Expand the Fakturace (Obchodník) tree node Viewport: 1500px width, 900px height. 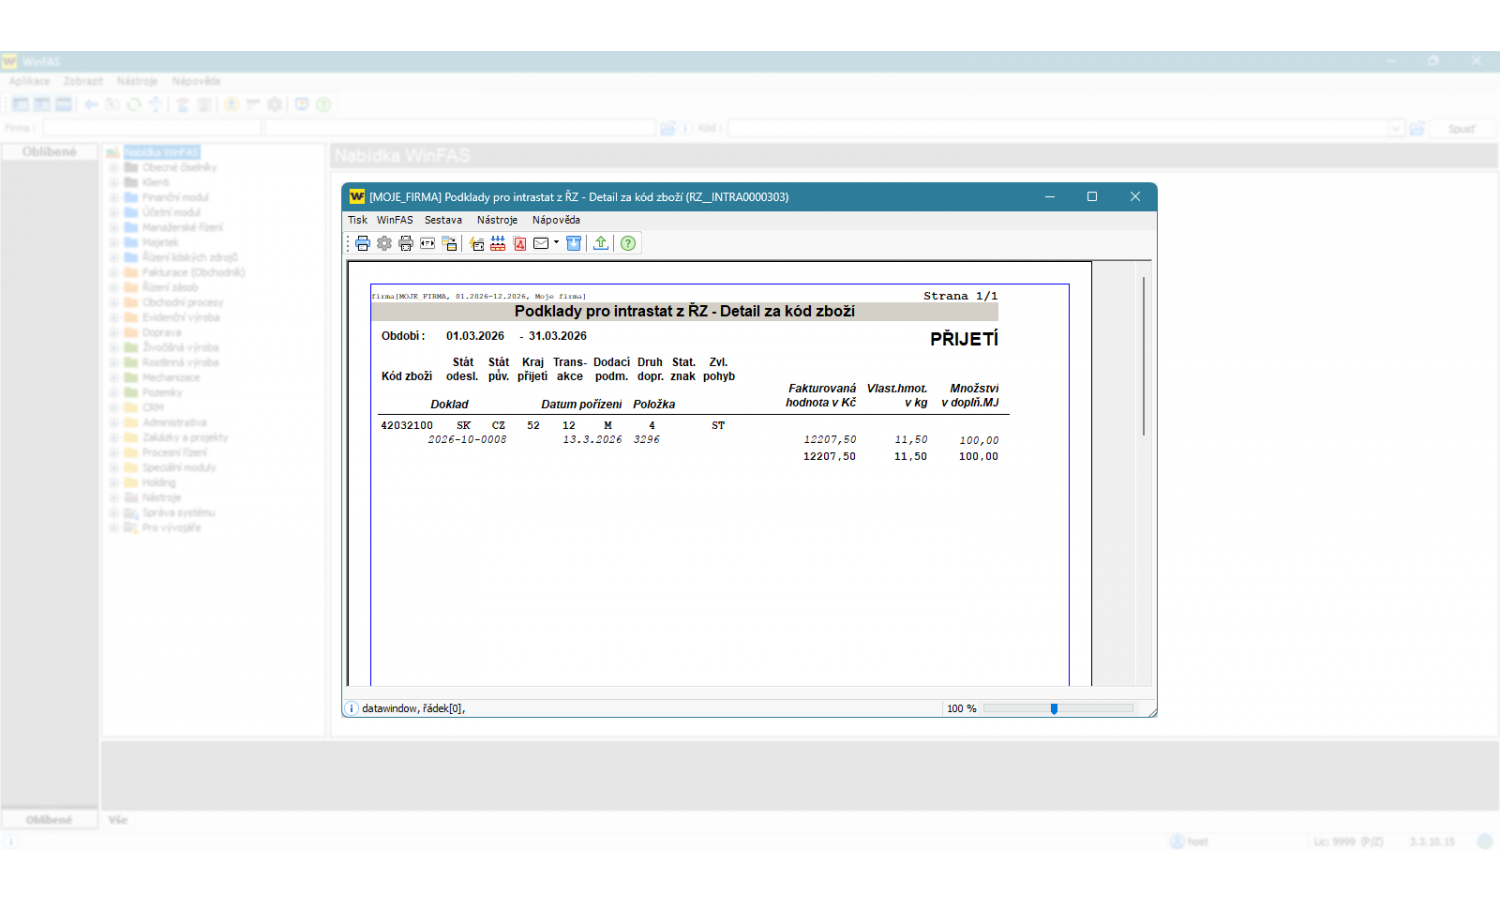[x=114, y=273]
